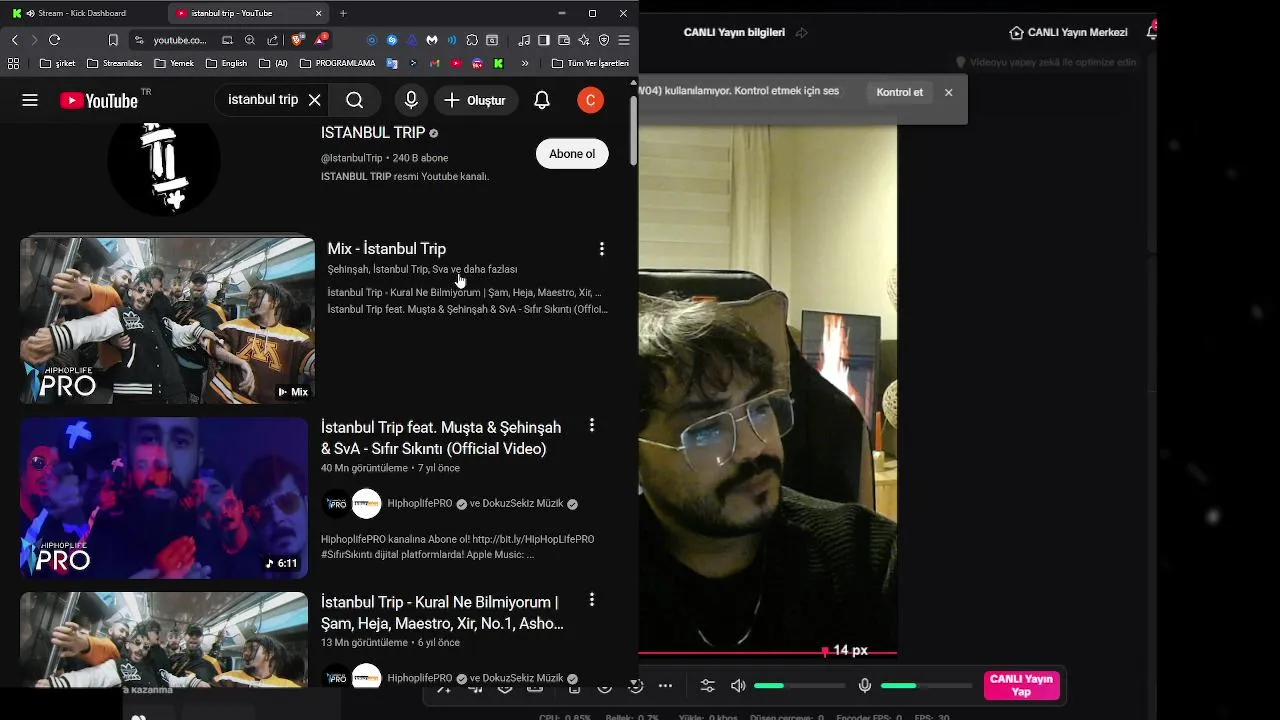Open DokuzSekiz Müzik channel under Sıfır Sıkıntı
Viewport: 1280px width, 720px height.
(x=523, y=504)
